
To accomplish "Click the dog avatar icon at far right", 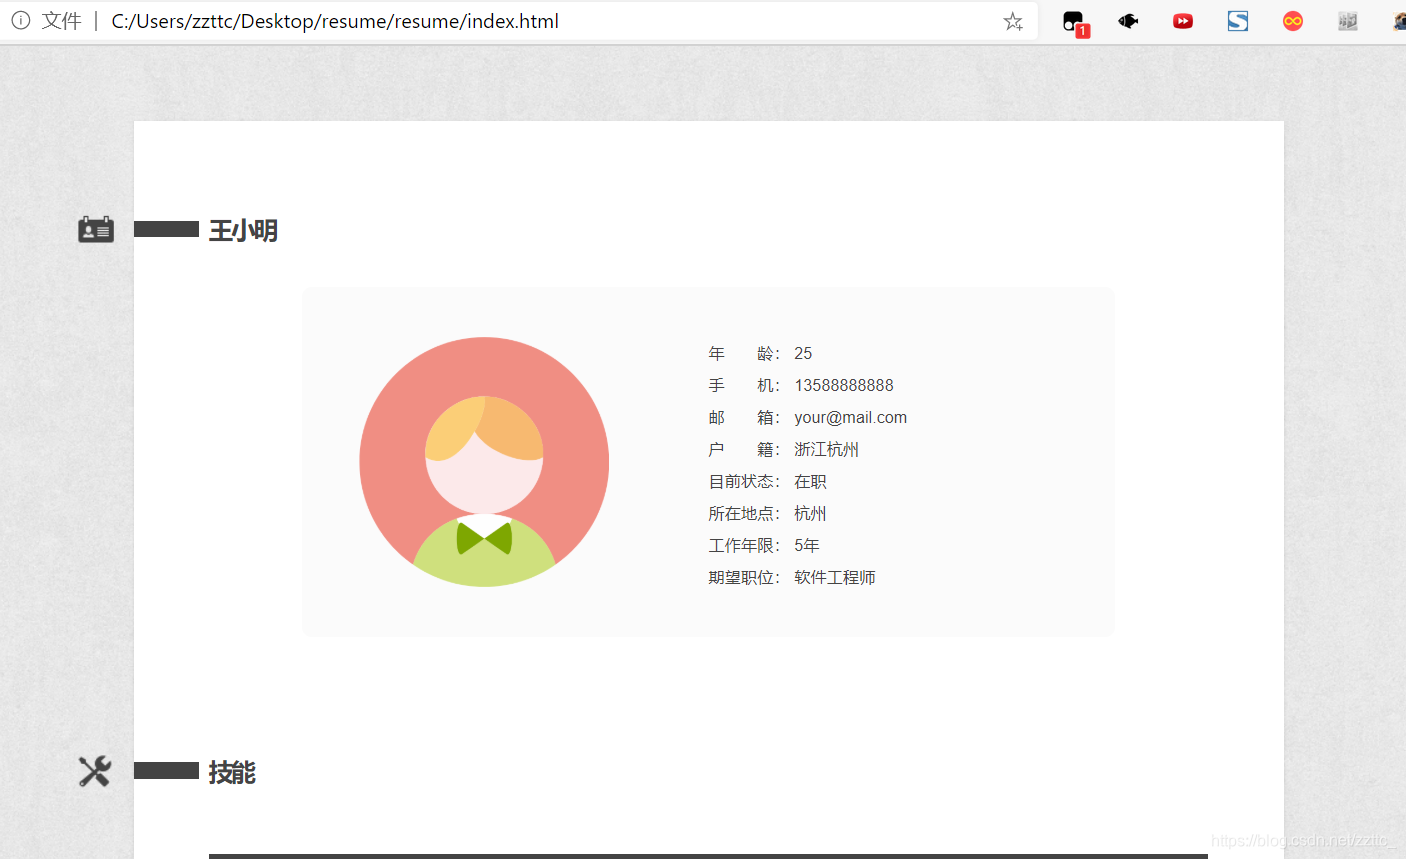I will coord(1400,20).
